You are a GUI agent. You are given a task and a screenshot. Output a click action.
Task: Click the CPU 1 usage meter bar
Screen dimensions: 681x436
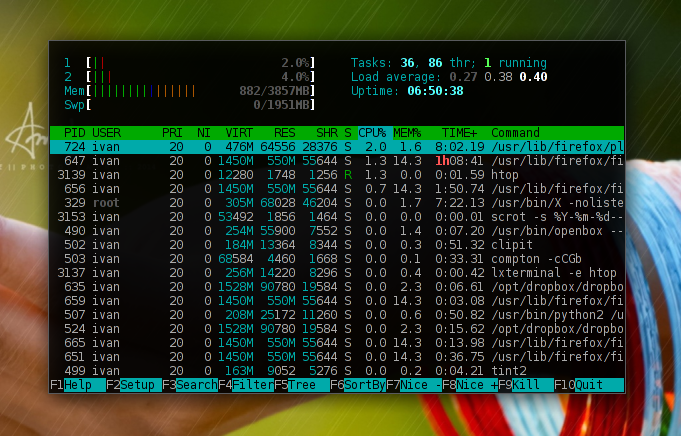(x=200, y=63)
